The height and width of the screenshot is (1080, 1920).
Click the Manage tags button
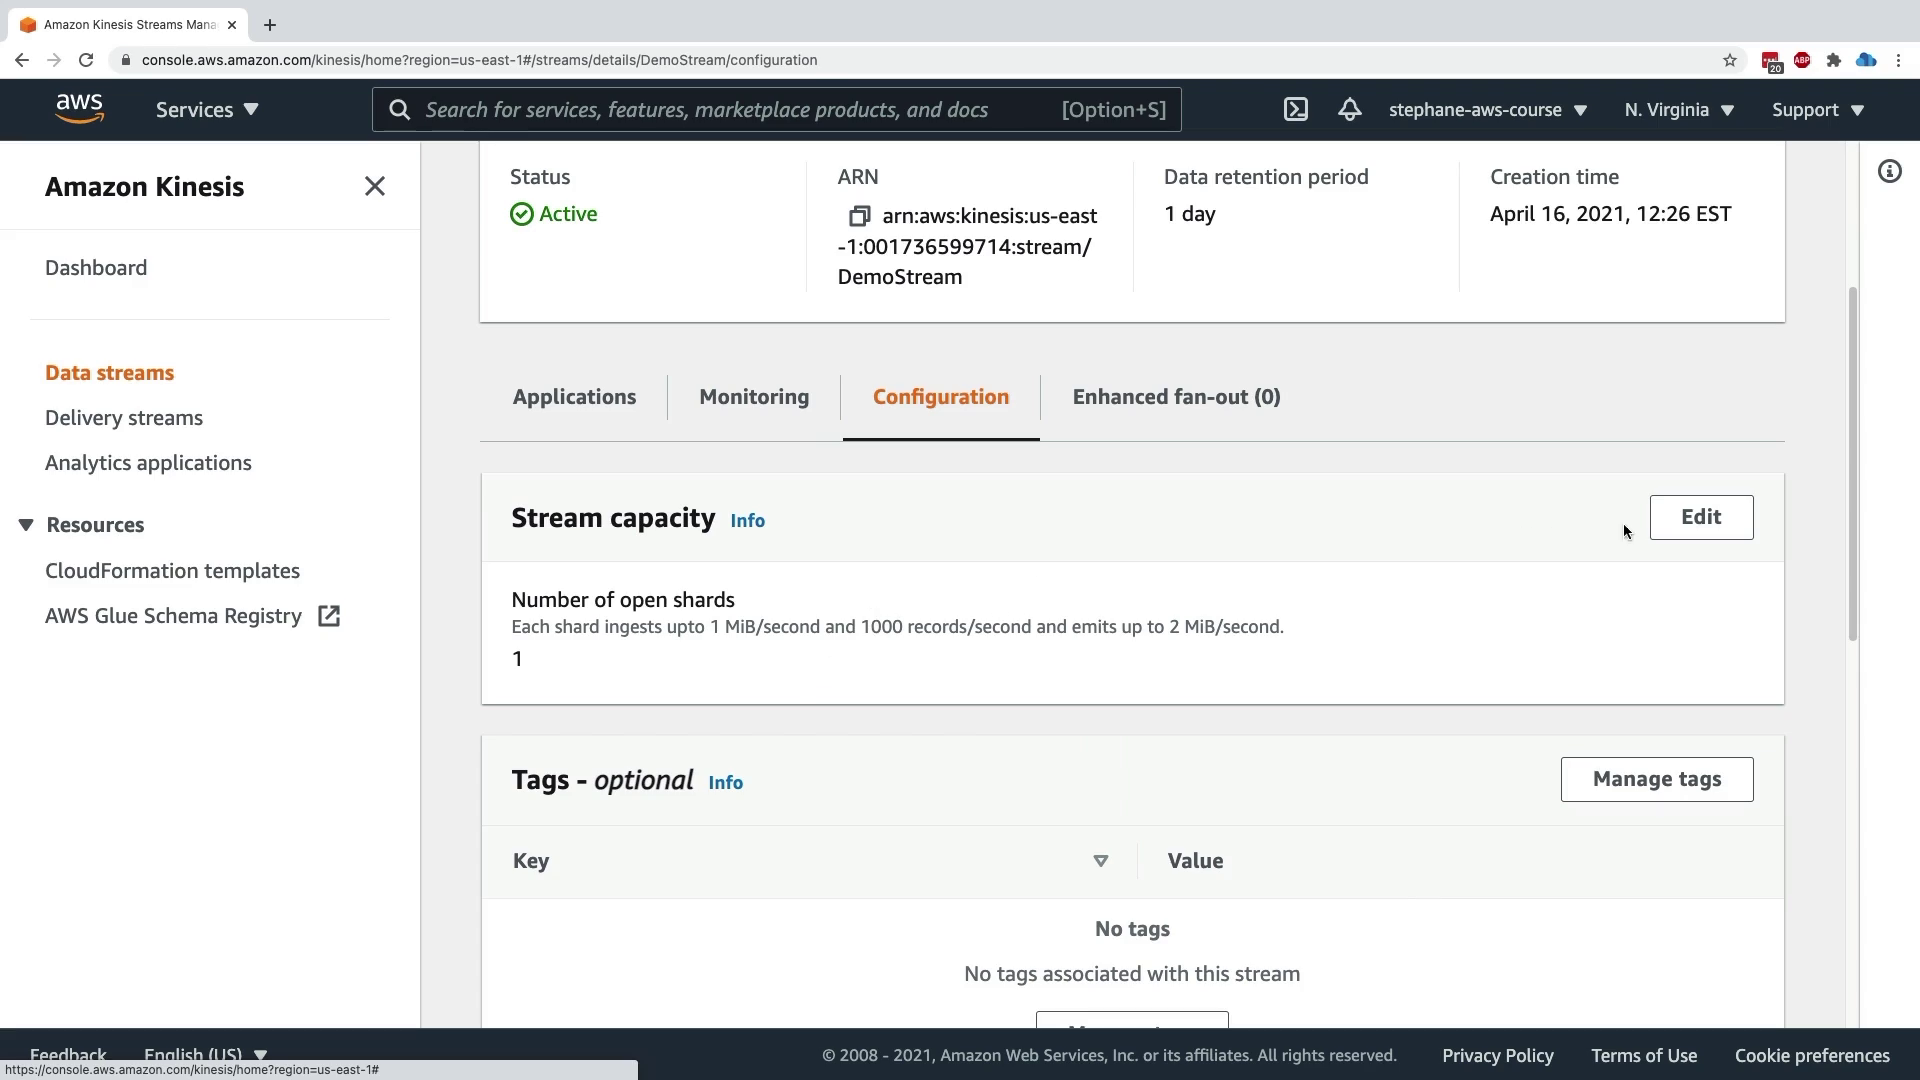[x=1656, y=779]
